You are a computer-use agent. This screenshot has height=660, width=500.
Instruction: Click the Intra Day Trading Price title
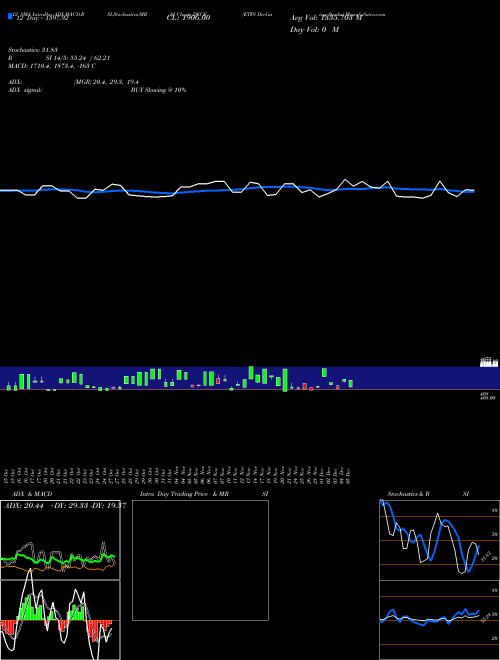(x=174, y=494)
